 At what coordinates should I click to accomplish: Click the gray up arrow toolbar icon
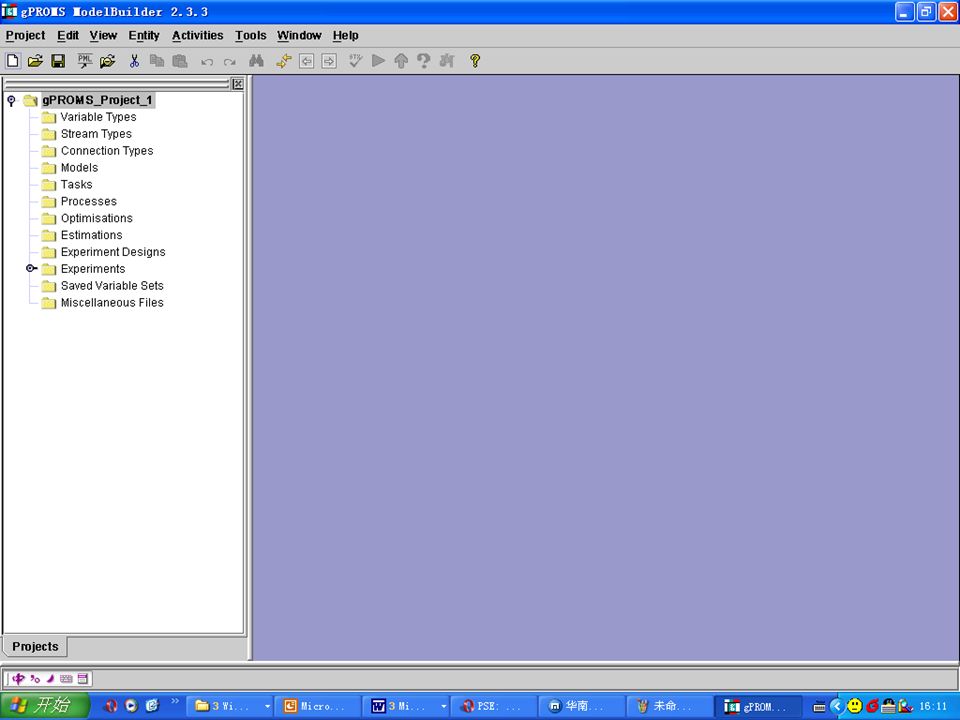(401, 61)
